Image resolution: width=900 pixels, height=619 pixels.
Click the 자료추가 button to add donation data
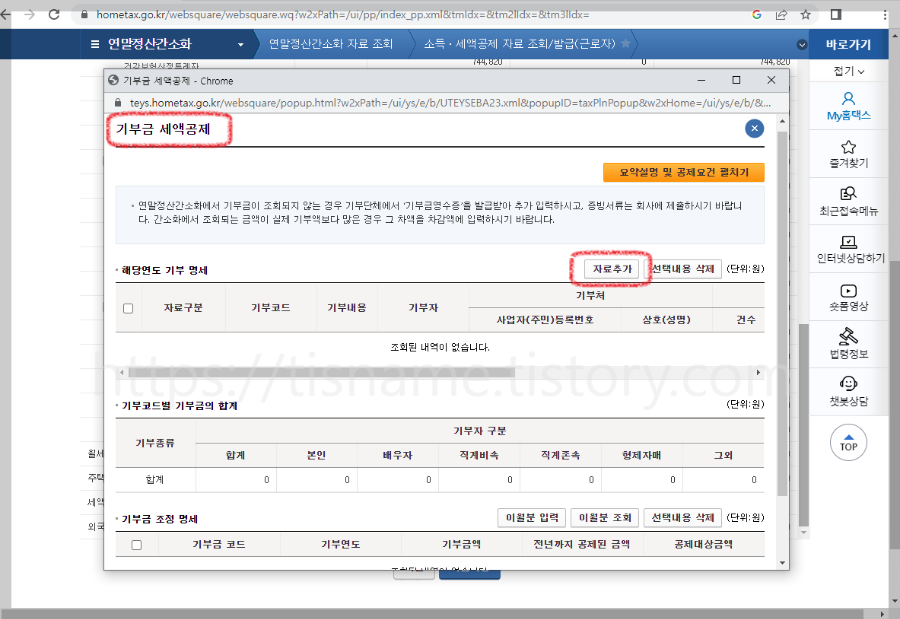coord(611,270)
